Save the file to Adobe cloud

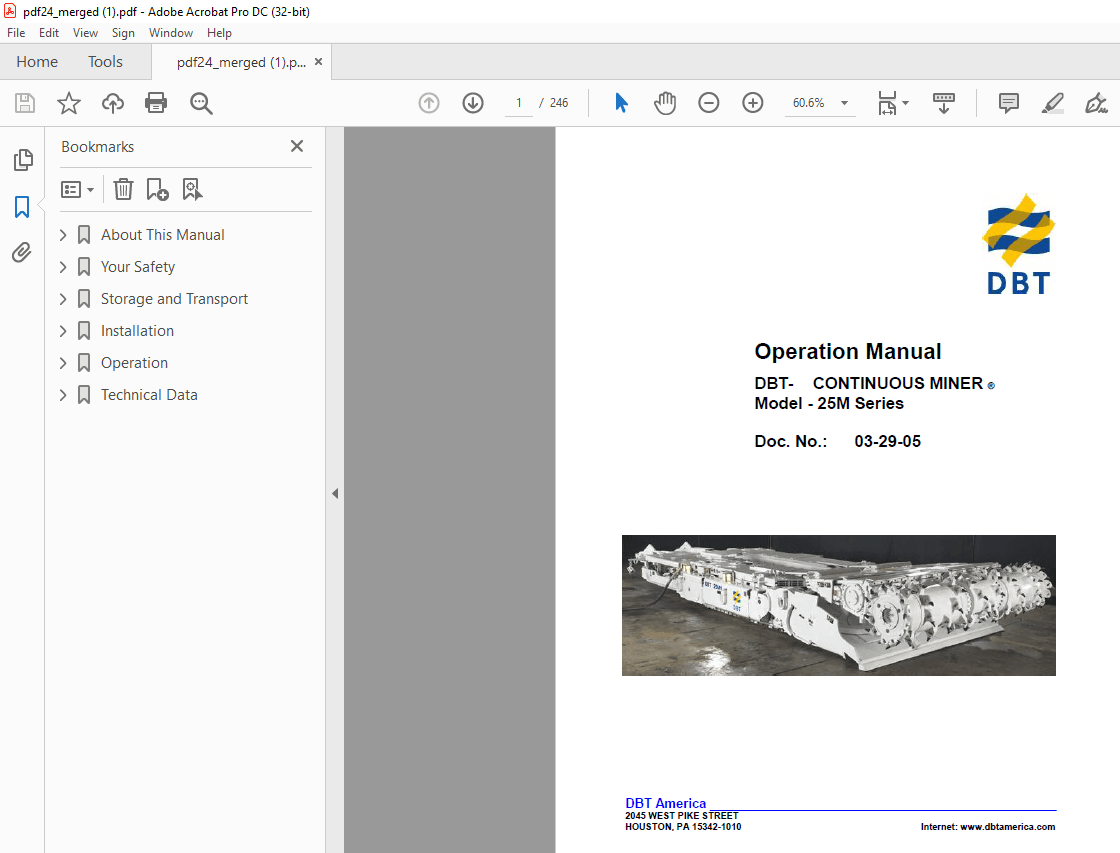(x=112, y=103)
